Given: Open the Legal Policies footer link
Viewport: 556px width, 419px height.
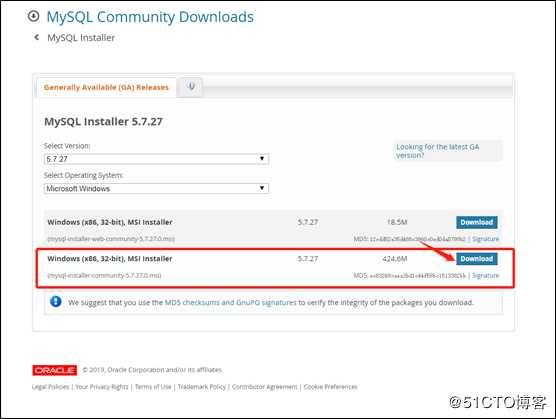Looking at the screenshot, I should click(50, 387).
